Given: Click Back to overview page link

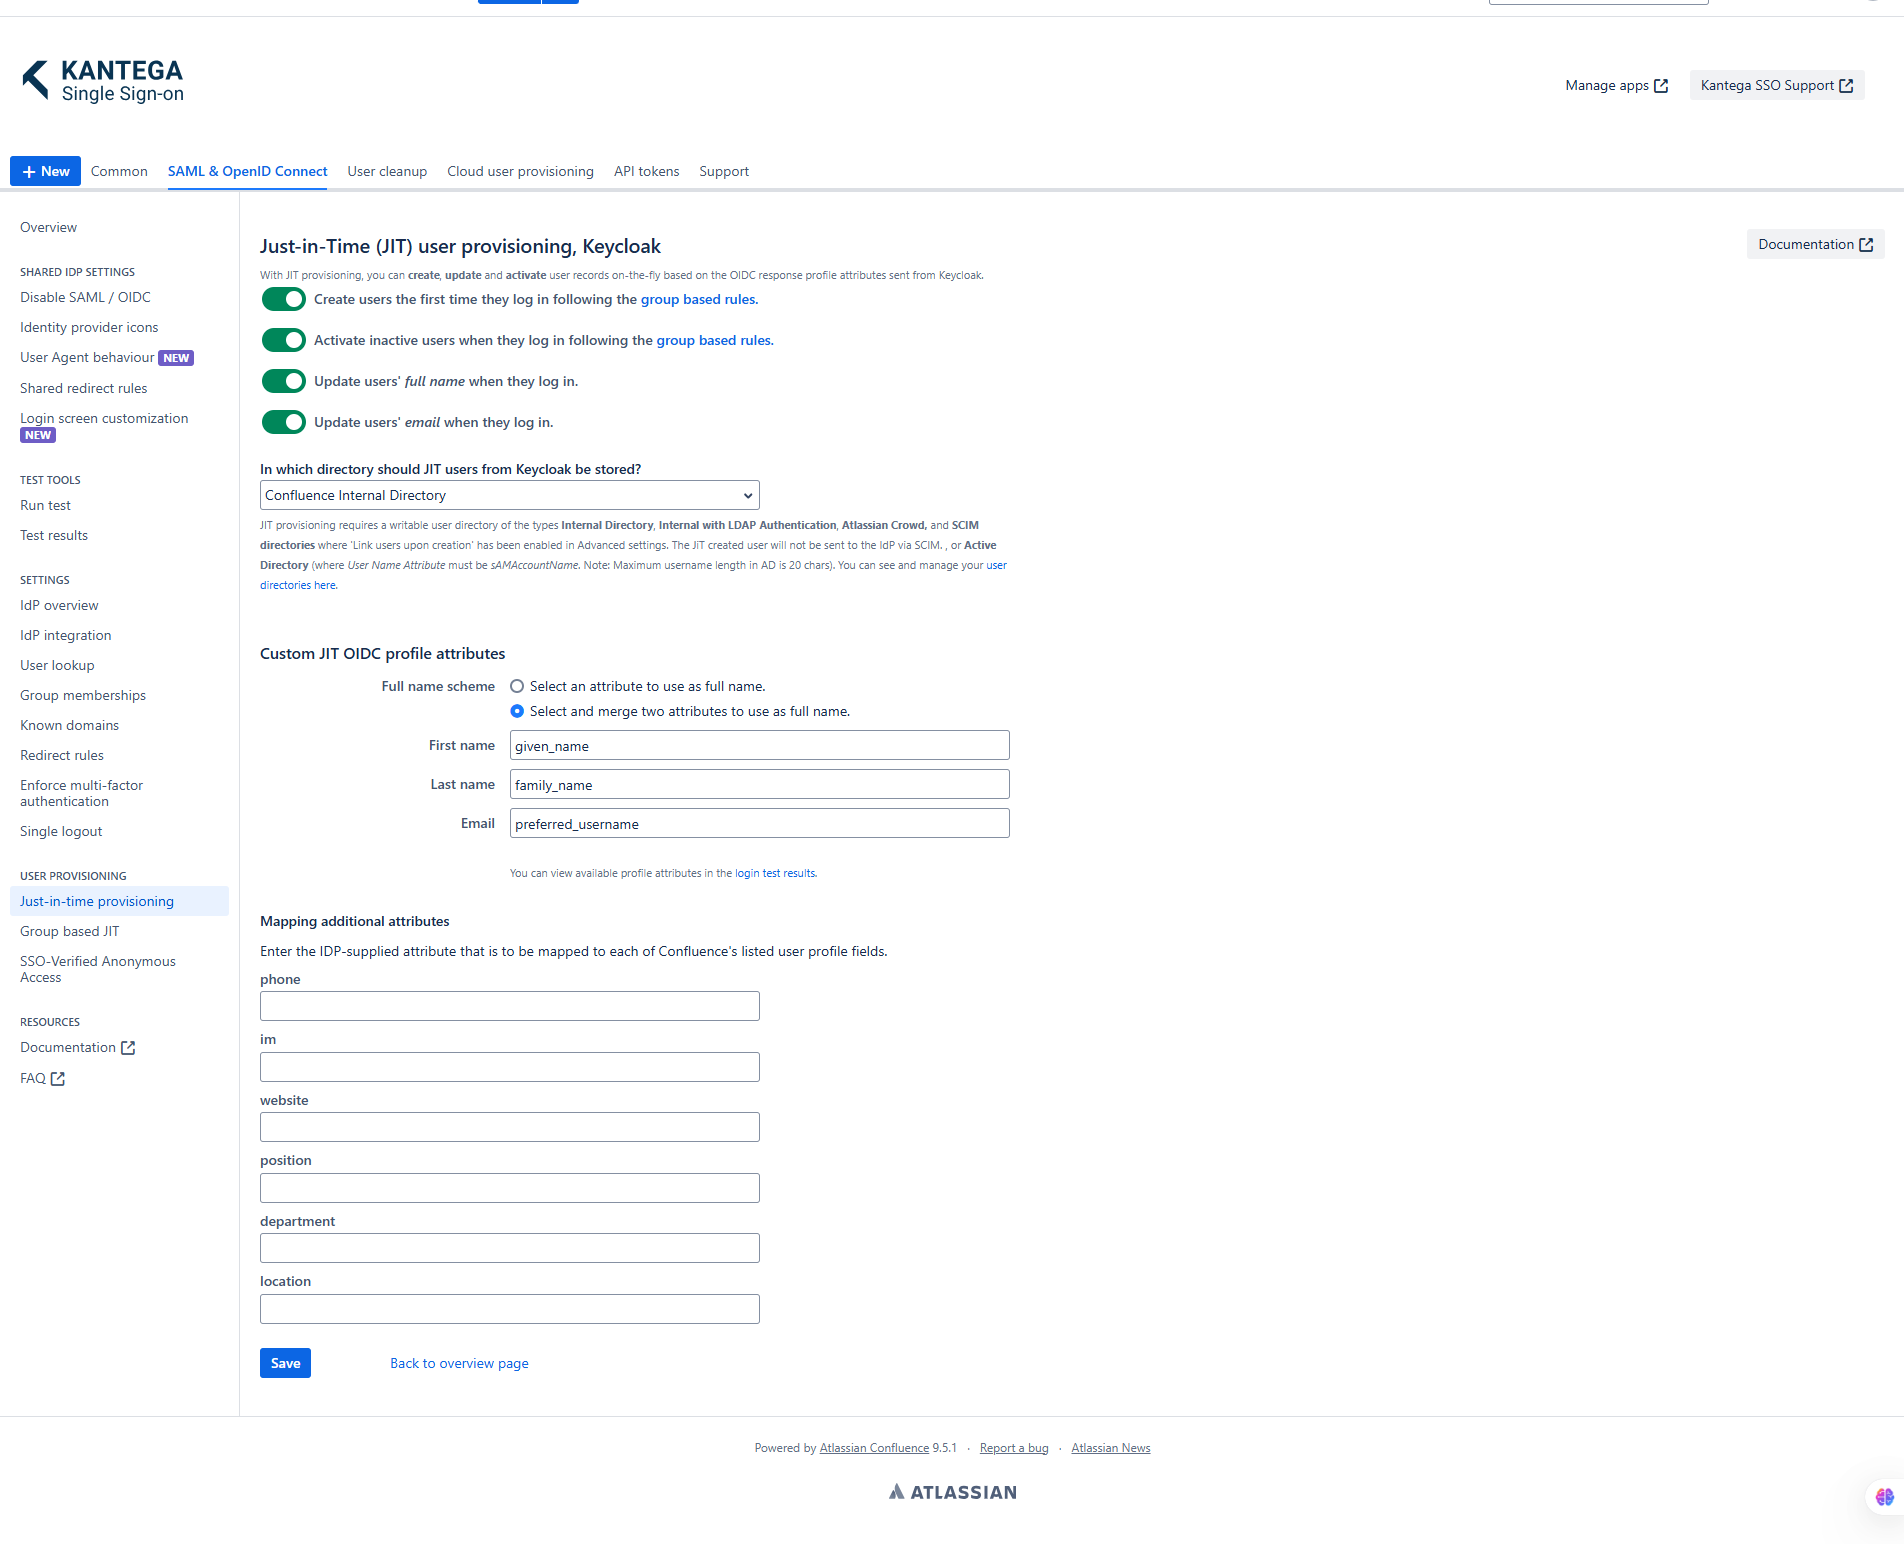Looking at the screenshot, I should (459, 1364).
